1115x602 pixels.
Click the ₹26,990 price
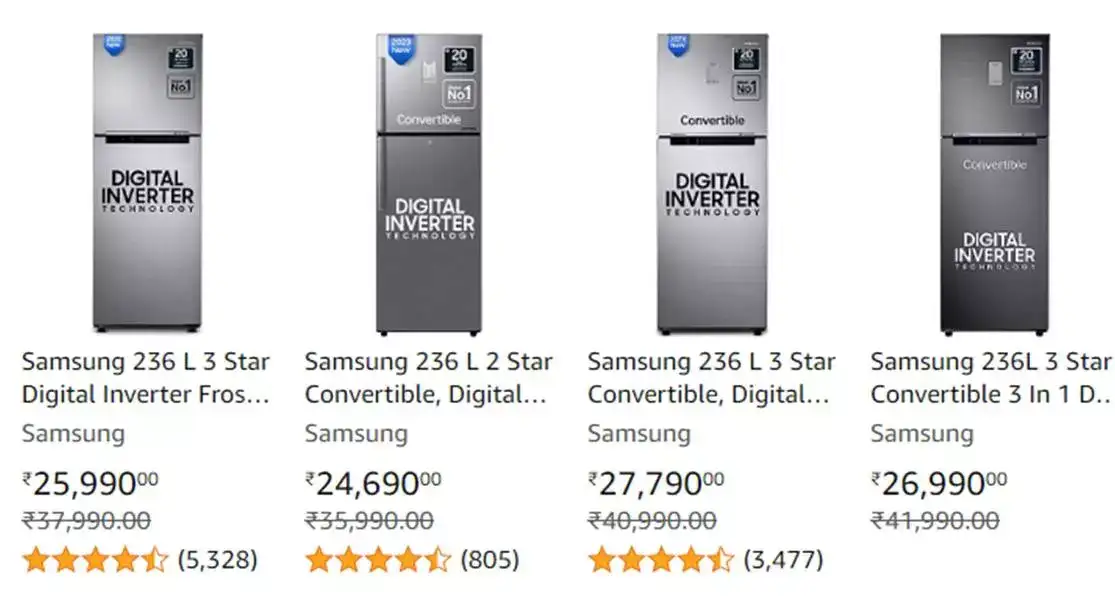point(939,484)
